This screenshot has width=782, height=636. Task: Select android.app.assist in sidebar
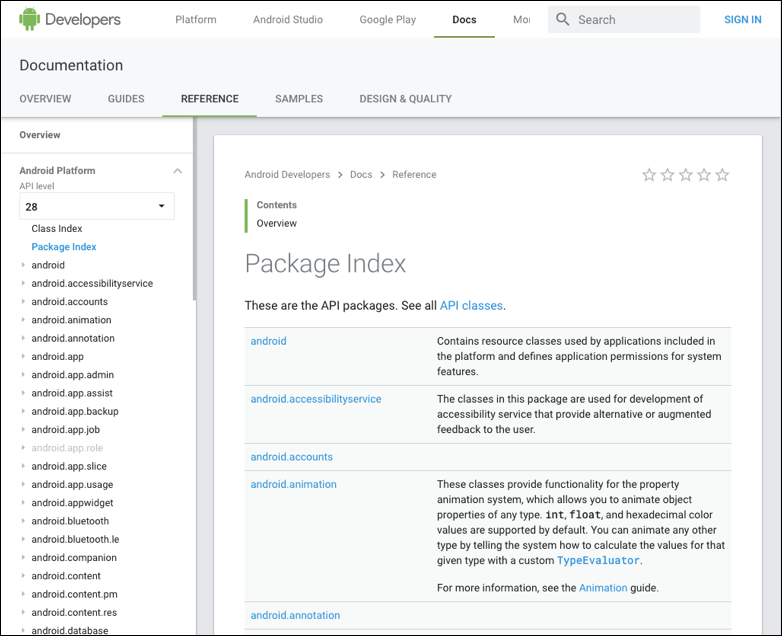point(72,393)
